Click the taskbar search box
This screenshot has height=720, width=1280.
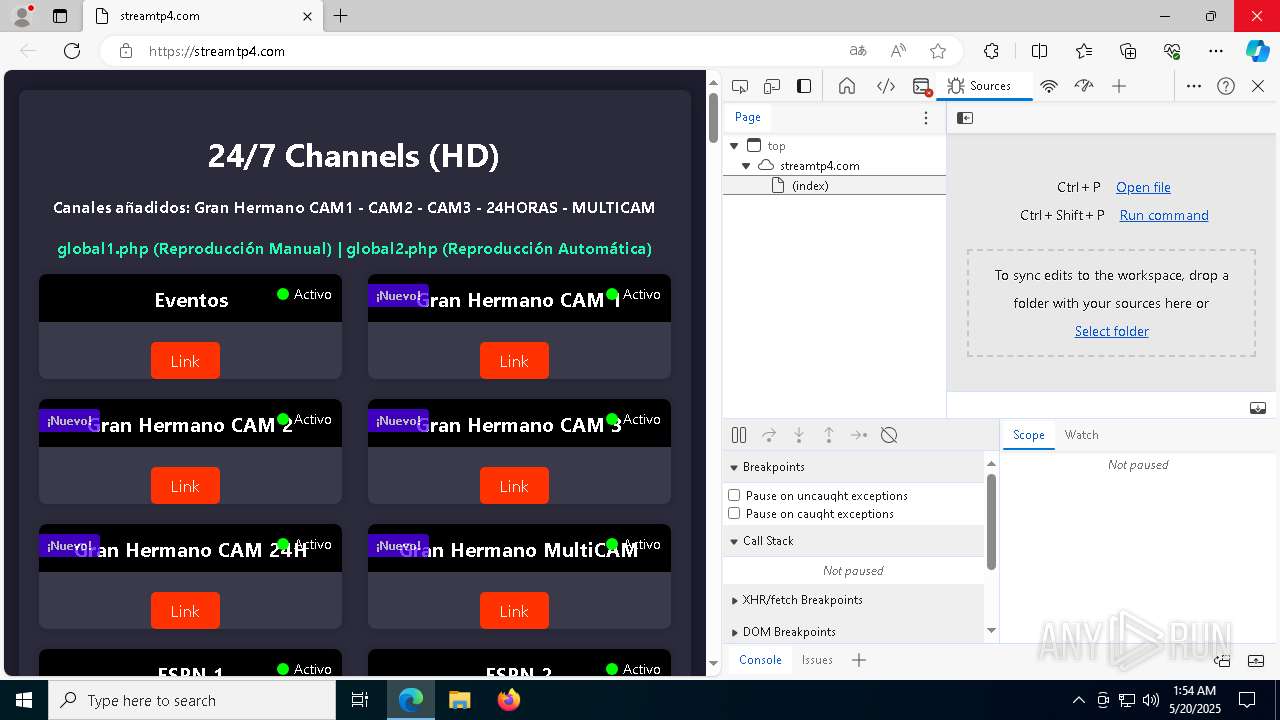tap(192, 700)
